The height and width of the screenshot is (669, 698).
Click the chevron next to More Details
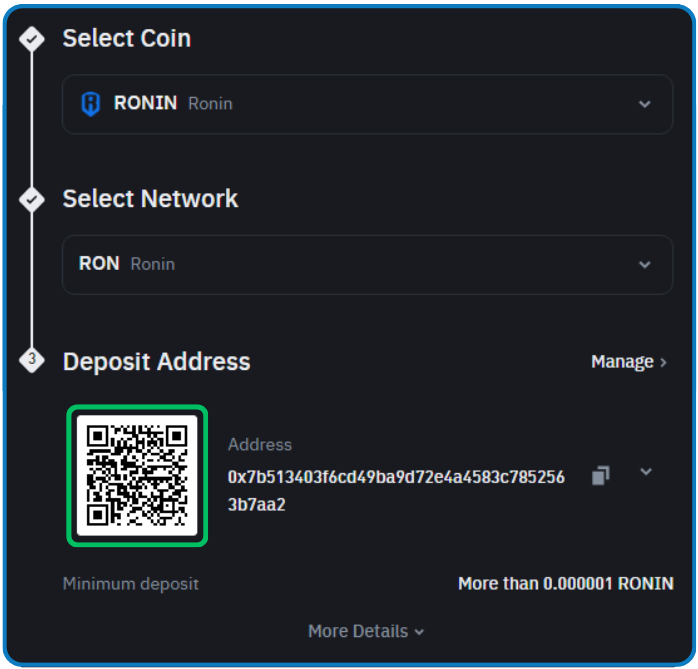pos(419,632)
